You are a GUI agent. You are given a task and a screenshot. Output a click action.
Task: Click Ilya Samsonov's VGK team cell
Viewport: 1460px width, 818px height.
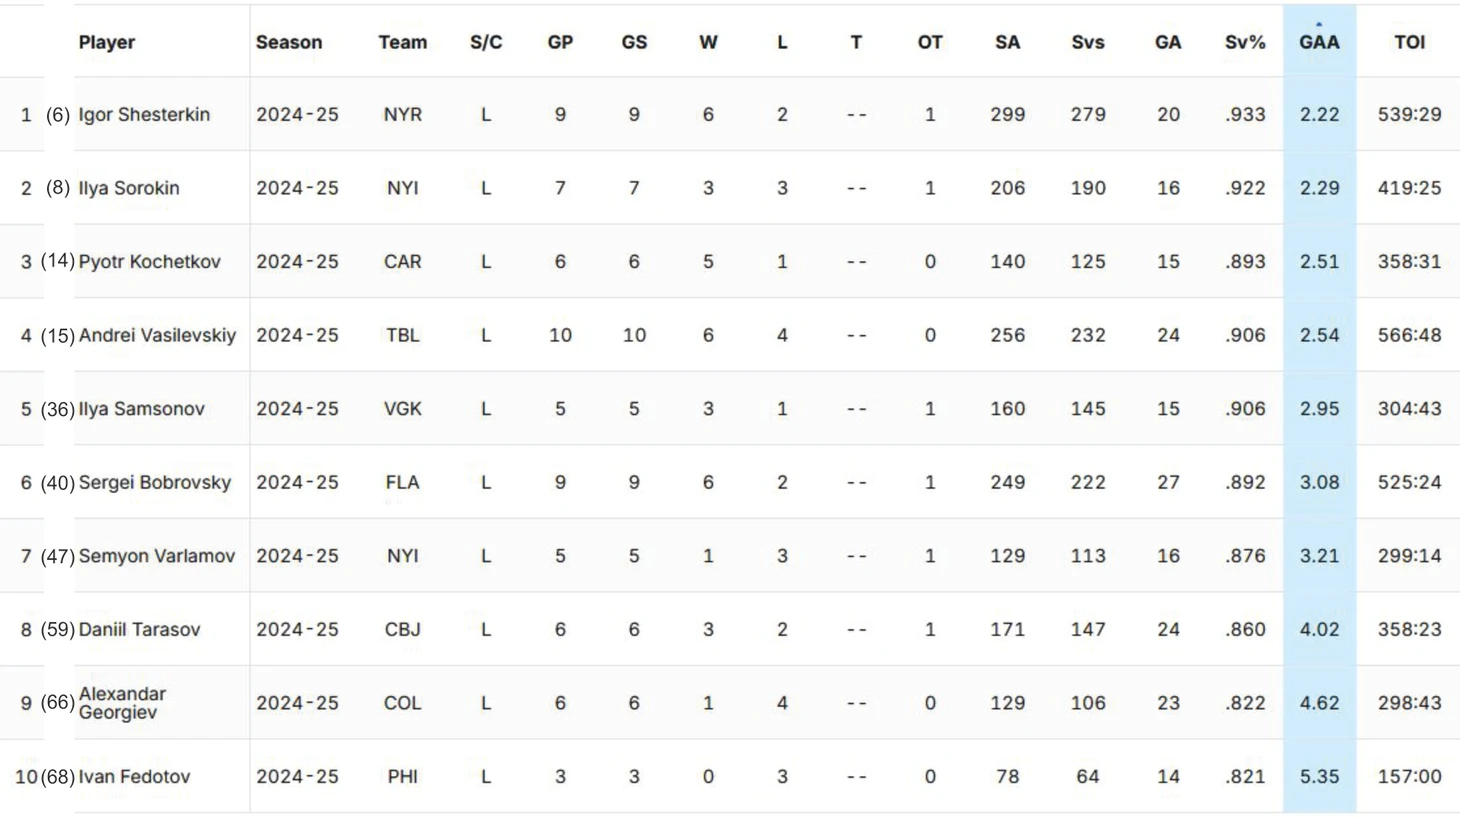click(x=403, y=408)
